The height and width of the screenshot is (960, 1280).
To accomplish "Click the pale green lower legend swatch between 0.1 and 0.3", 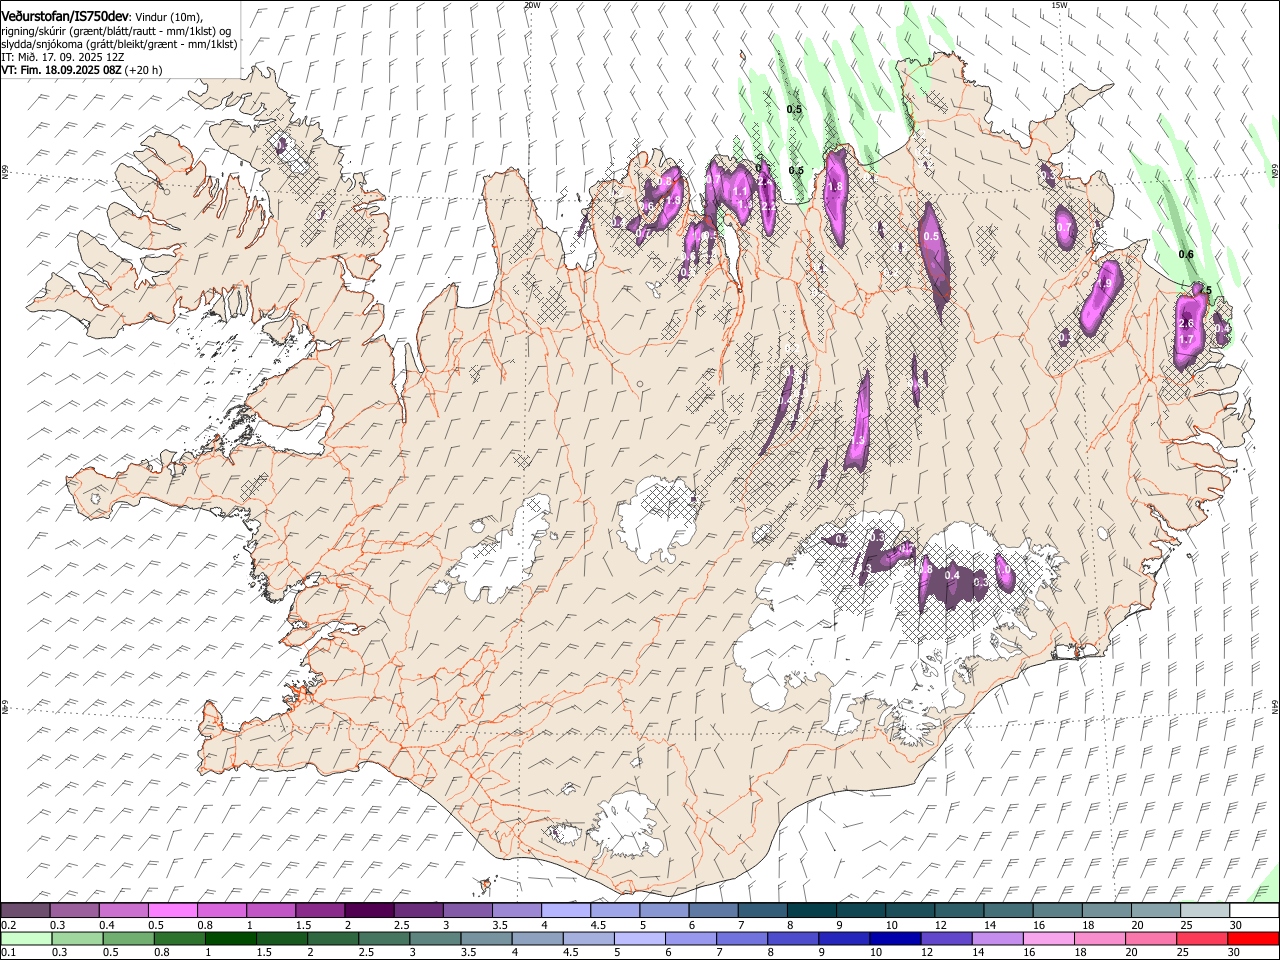I will (x=26, y=938).
